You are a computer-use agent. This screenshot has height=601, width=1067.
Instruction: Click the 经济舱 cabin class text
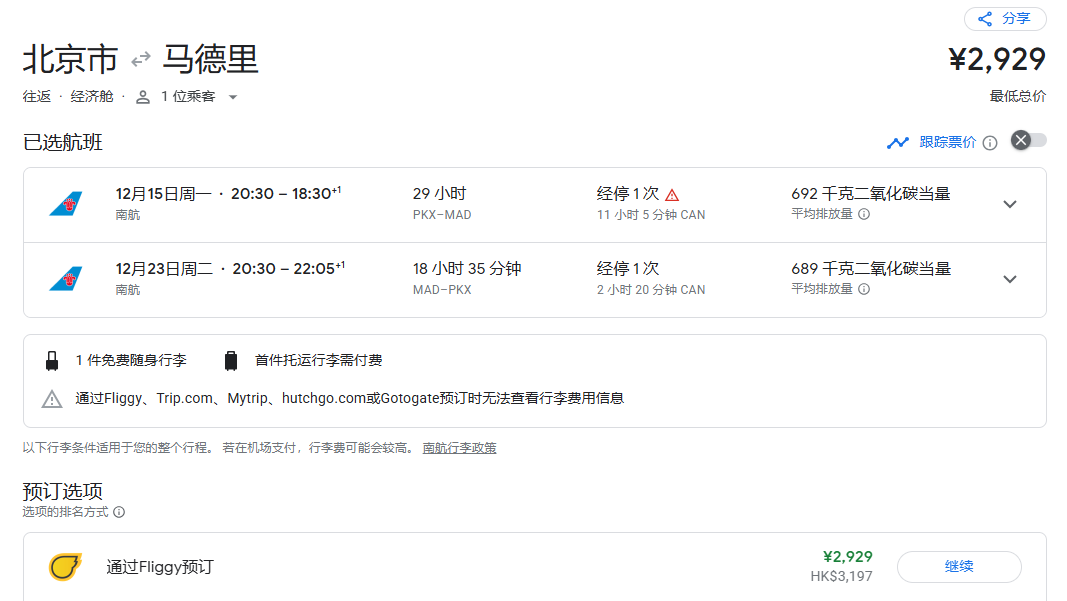tap(92, 97)
